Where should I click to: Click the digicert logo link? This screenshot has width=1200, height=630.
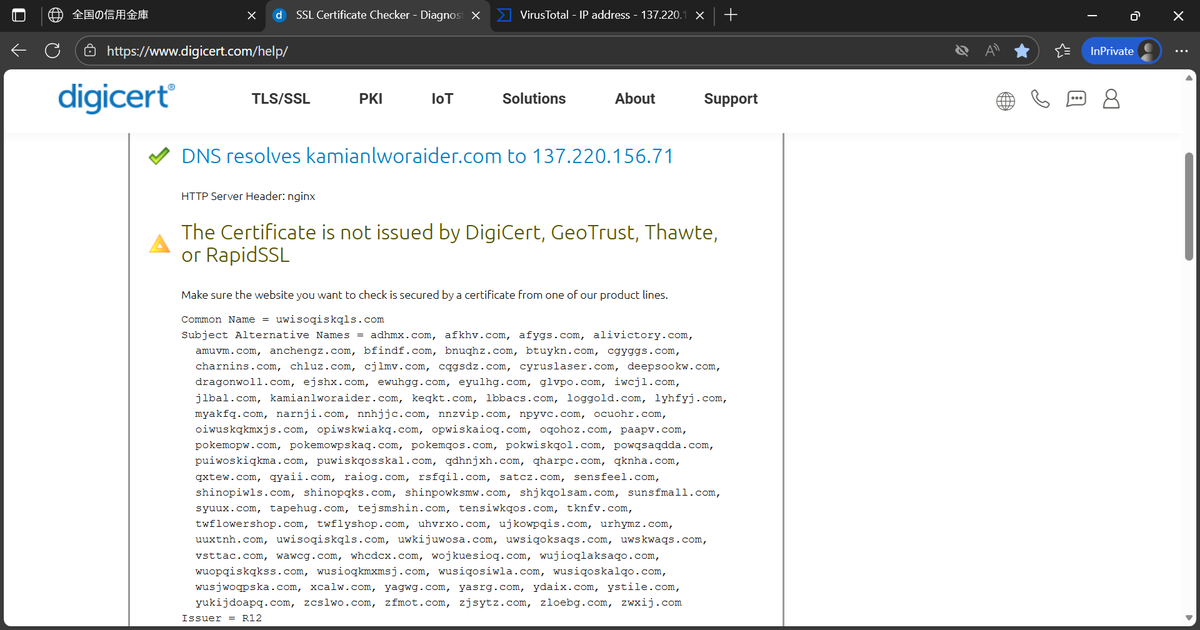[115, 98]
